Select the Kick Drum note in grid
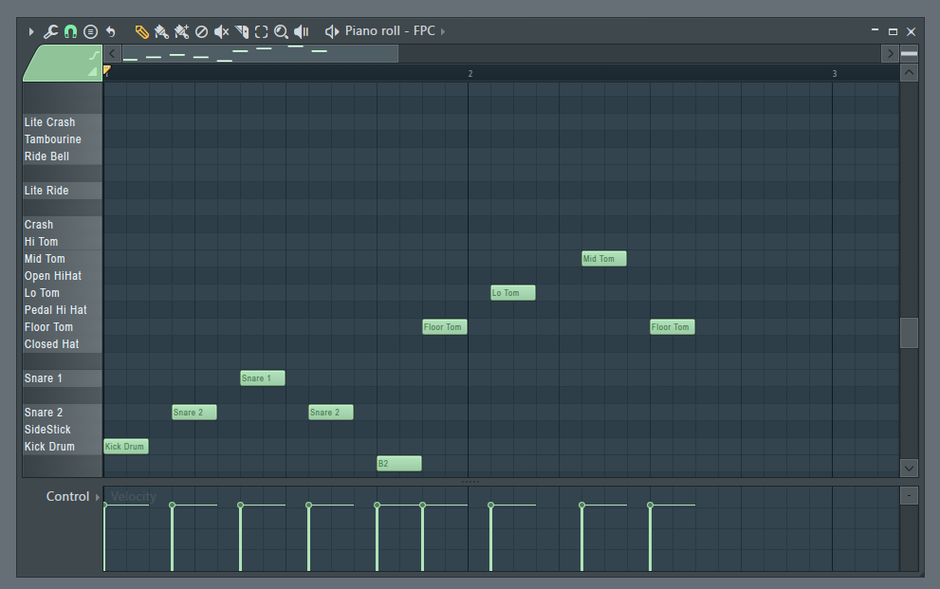The width and height of the screenshot is (940, 589). [126, 446]
